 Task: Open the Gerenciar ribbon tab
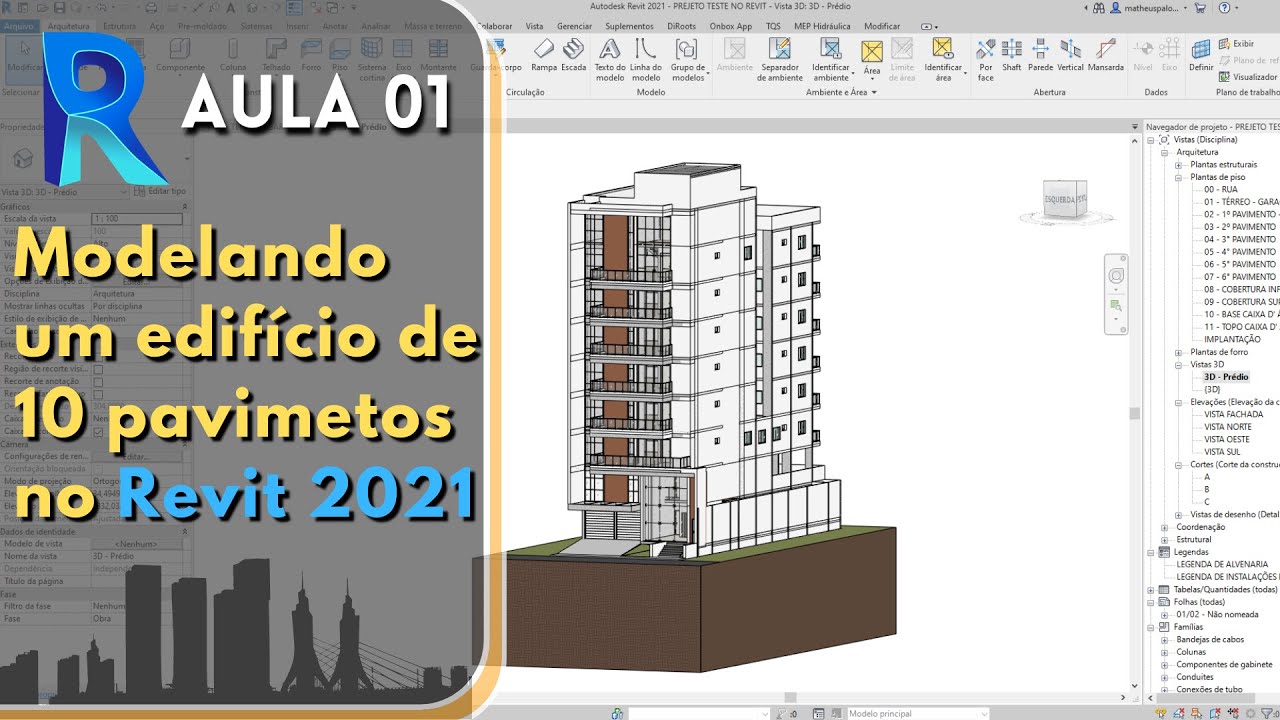coord(574,26)
